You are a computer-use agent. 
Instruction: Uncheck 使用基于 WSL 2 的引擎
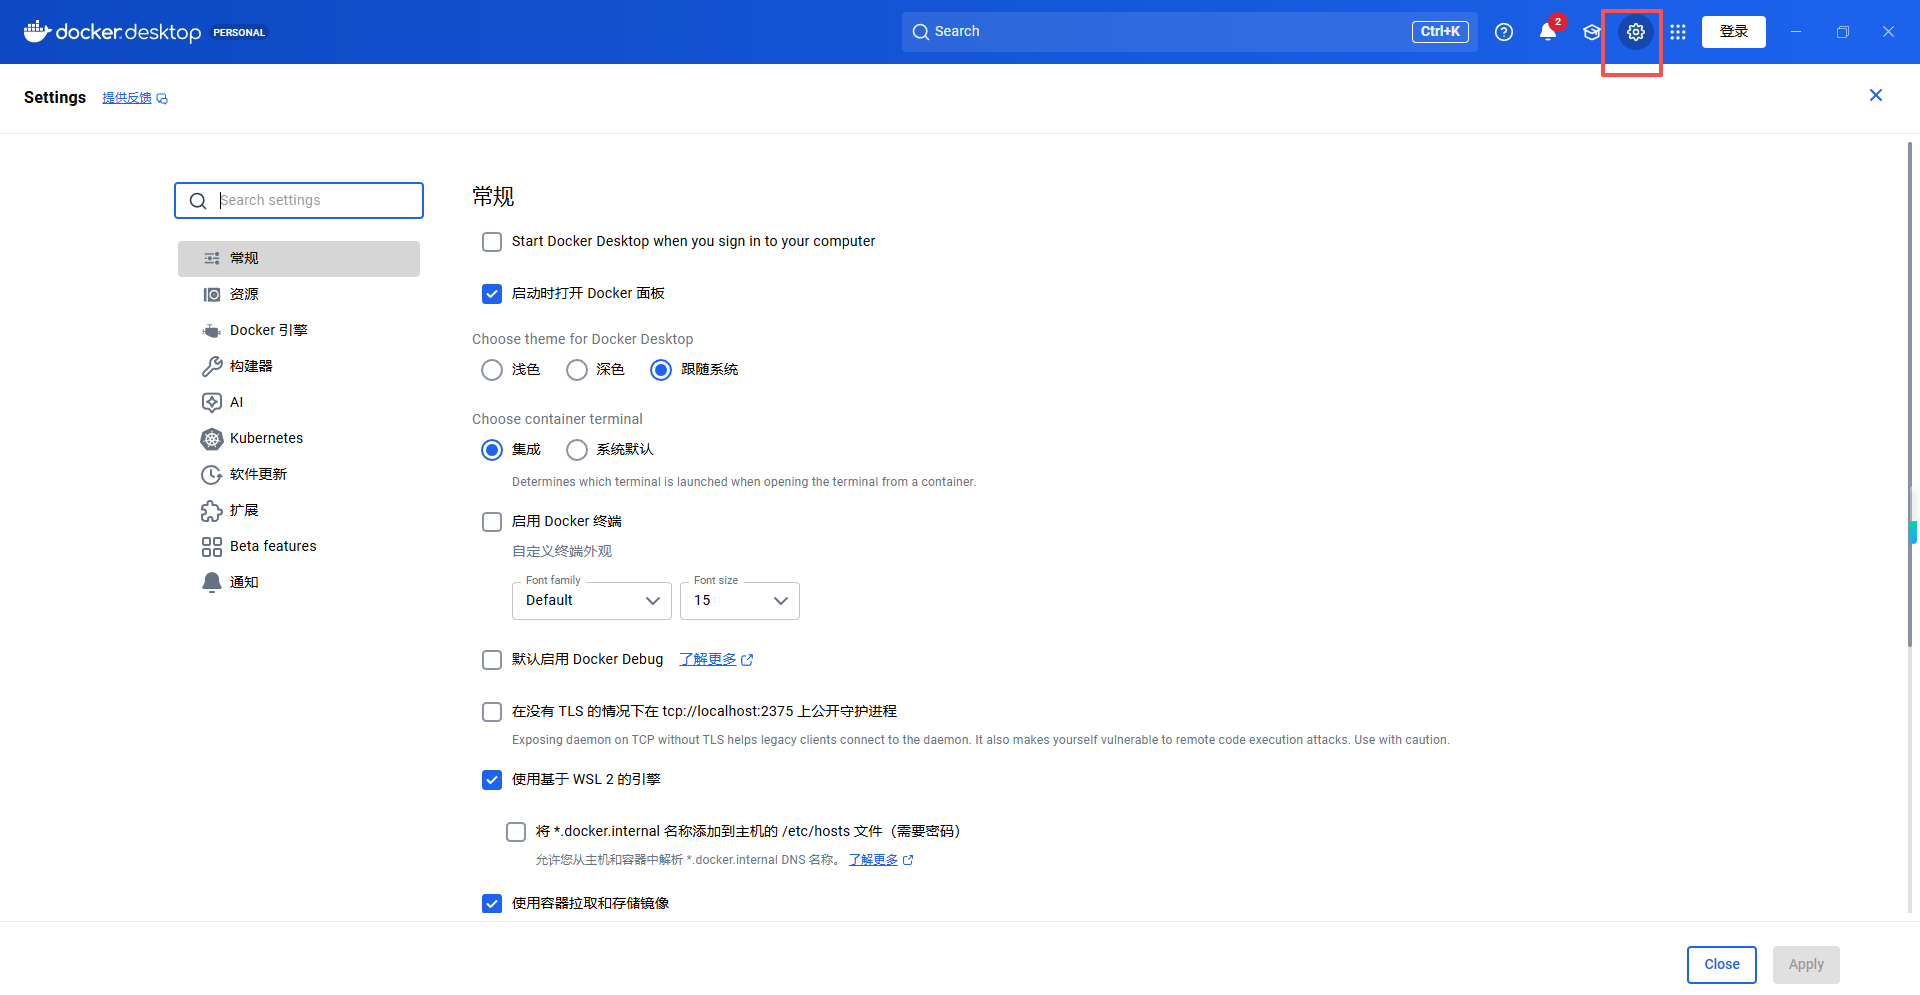click(x=492, y=780)
